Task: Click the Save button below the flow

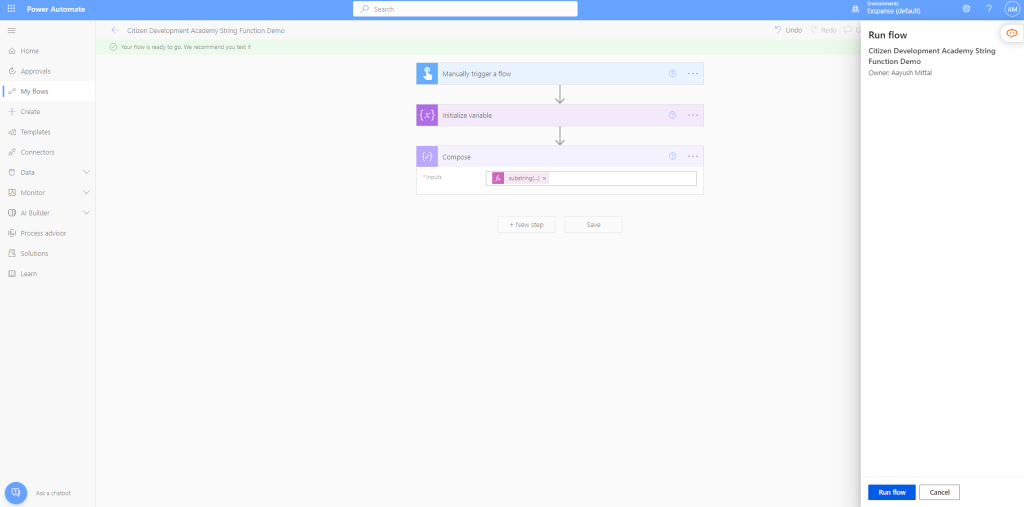Action: (593, 225)
